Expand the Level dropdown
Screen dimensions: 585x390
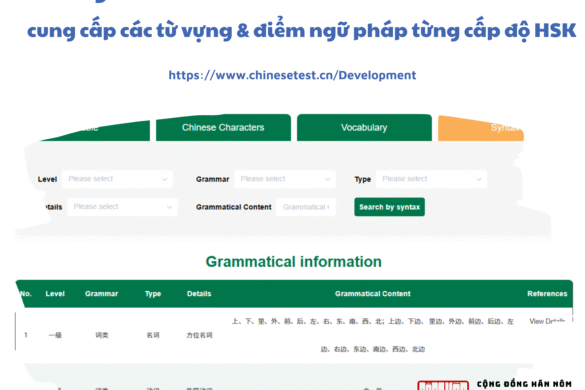click(117, 179)
